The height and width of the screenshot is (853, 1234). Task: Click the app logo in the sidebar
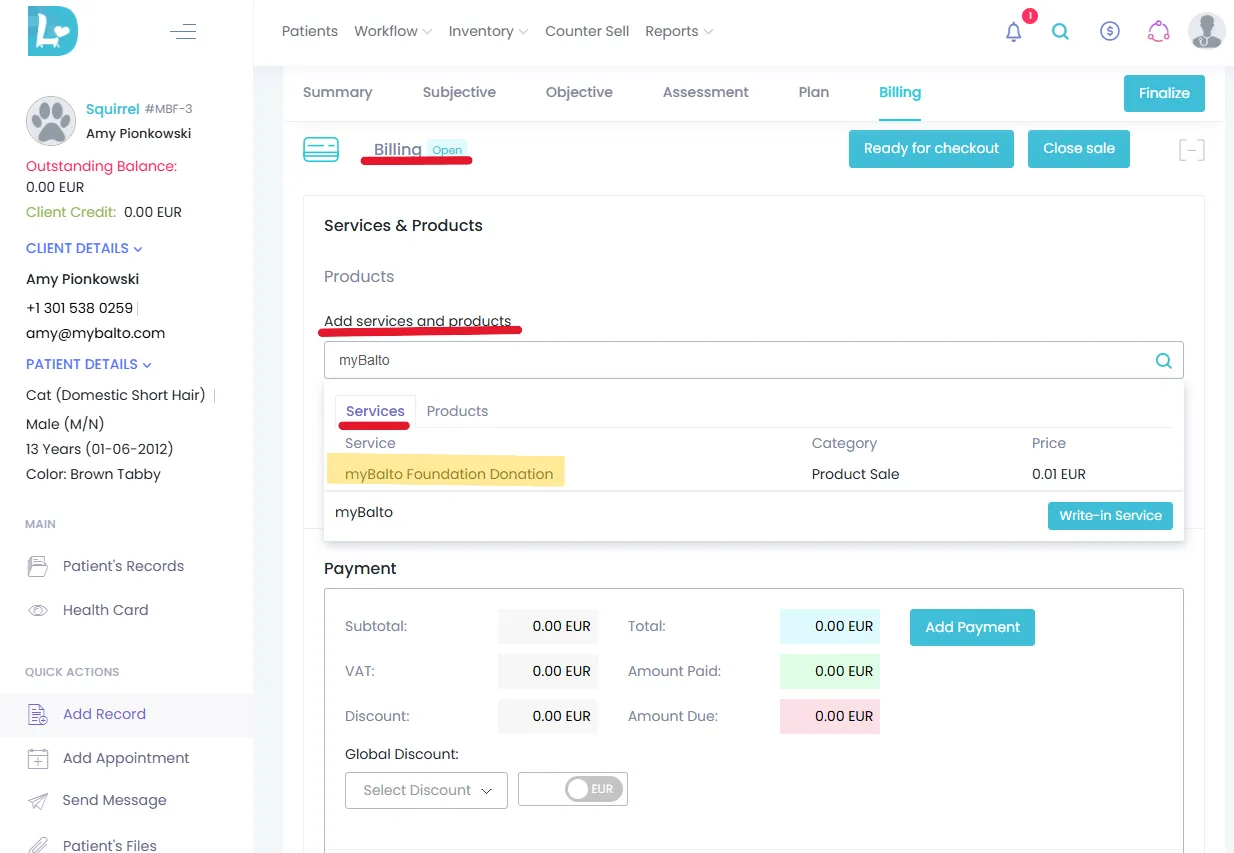click(x=52, y=31)
